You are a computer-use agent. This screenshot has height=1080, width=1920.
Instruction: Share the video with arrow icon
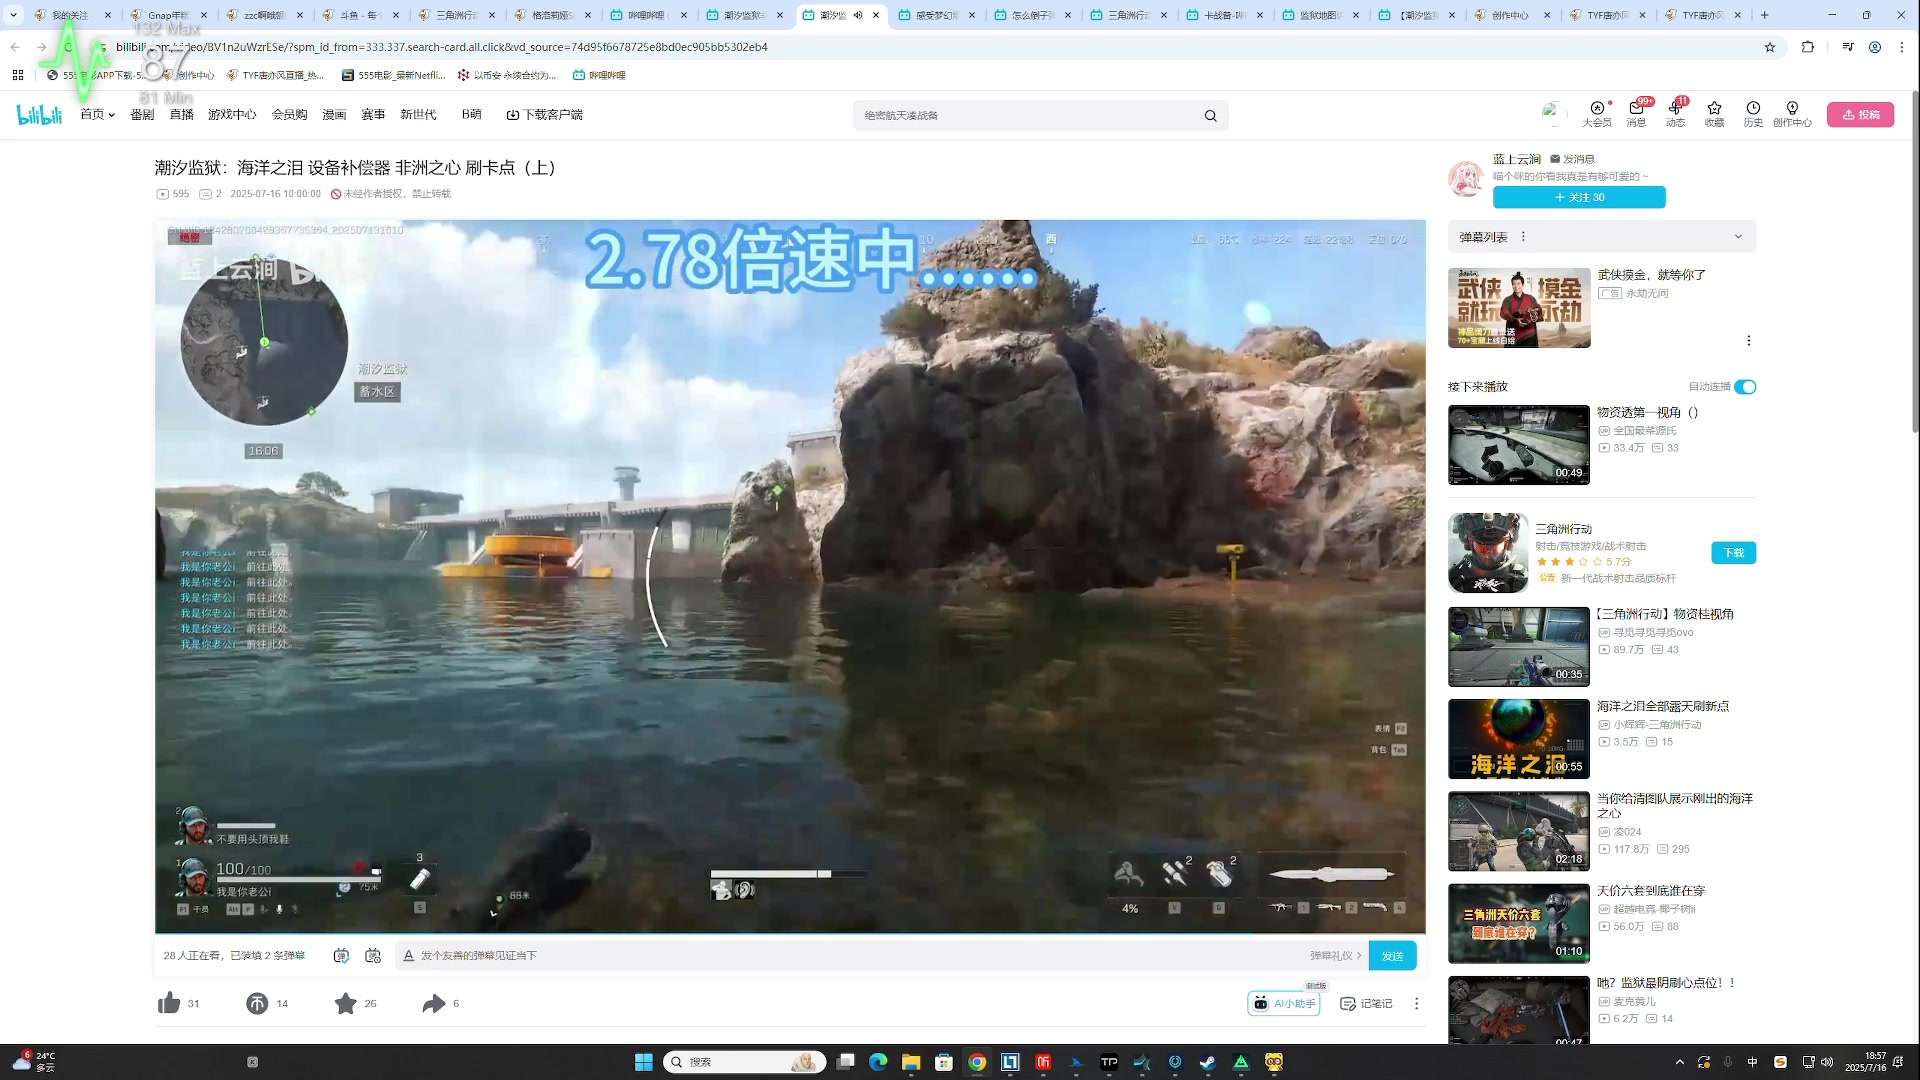point(433,1003)
